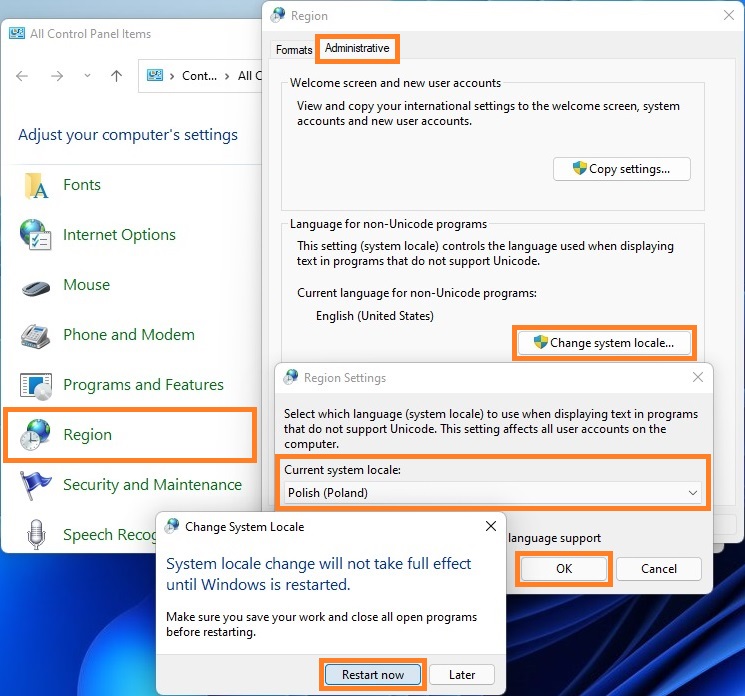Open the Programs and Features link

143,384
